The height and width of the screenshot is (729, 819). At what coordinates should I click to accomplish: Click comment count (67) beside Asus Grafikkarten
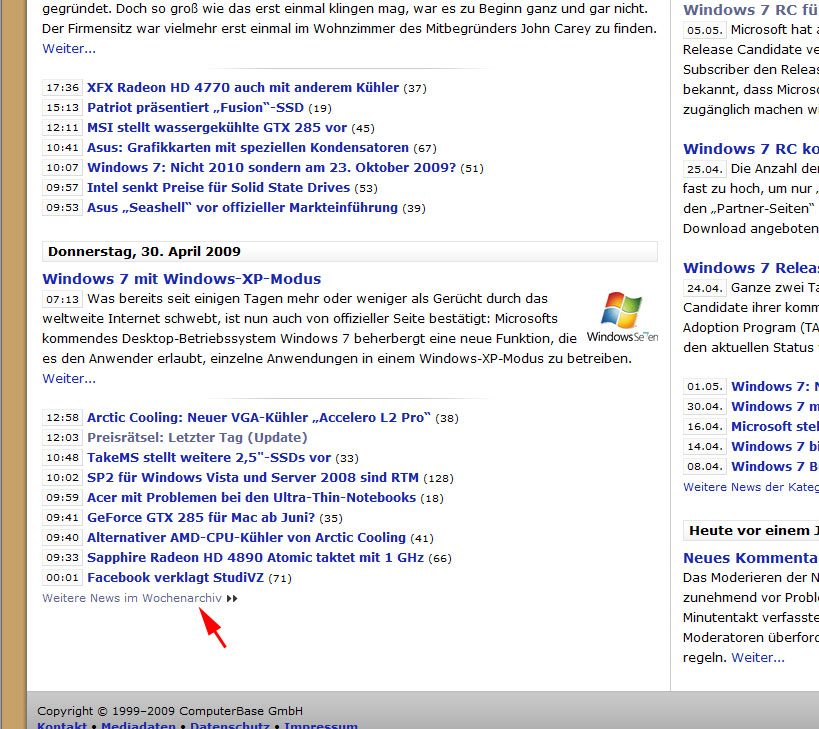tap(425, 148)
